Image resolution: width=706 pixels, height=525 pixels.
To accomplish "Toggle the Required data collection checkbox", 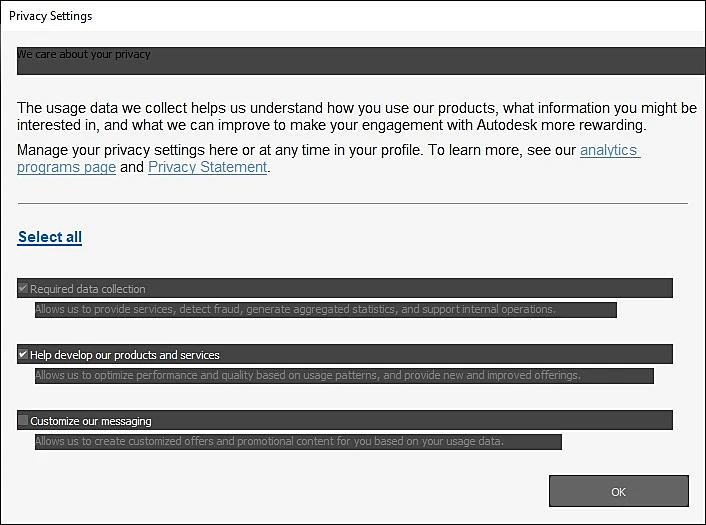I will [x=23, y=288].
